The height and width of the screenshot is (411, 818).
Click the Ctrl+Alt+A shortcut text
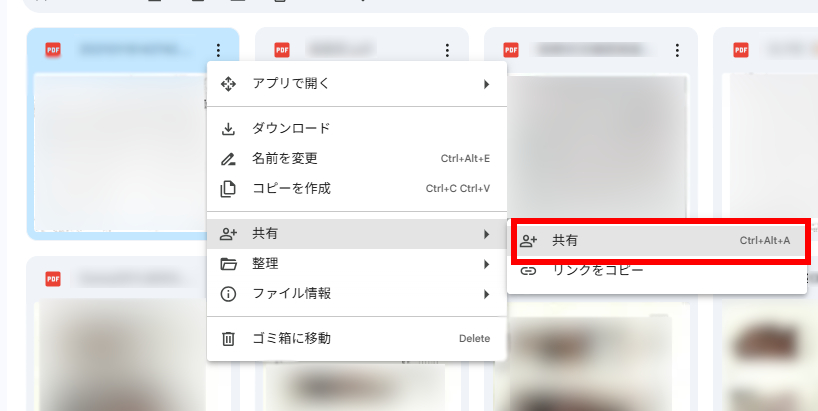click(764, 241)
